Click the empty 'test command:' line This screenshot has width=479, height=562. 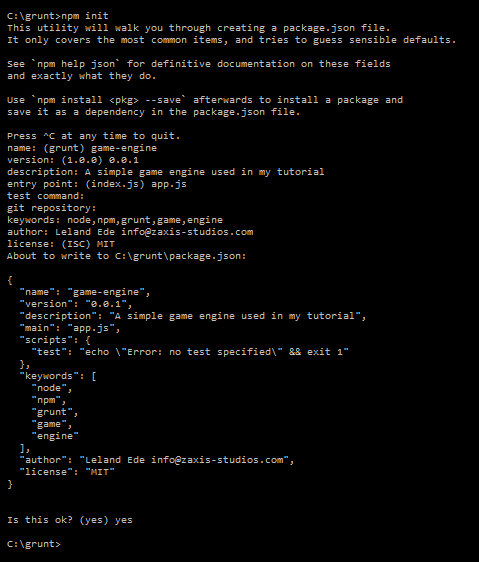[46, 196]
